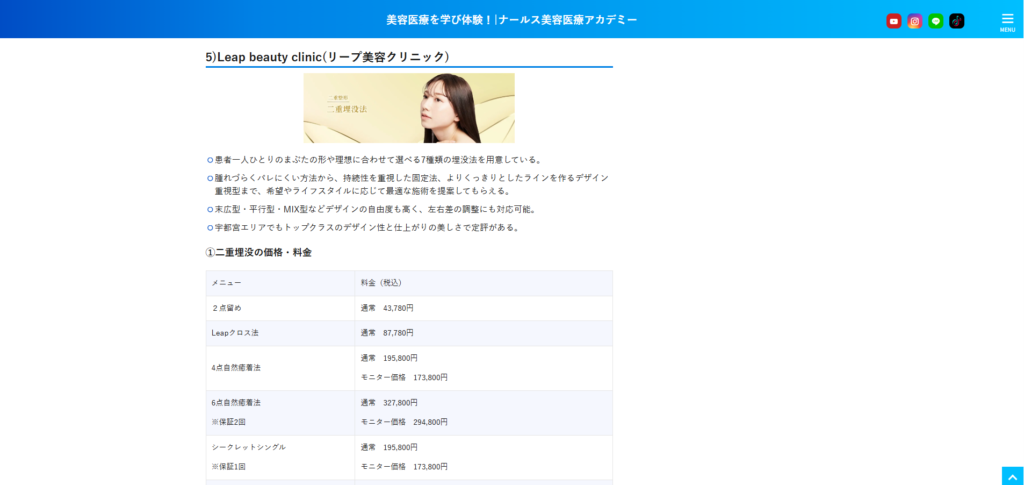Open the LINE icon in header
This screenshot has width=1024, height=485.
coord(936,21)
